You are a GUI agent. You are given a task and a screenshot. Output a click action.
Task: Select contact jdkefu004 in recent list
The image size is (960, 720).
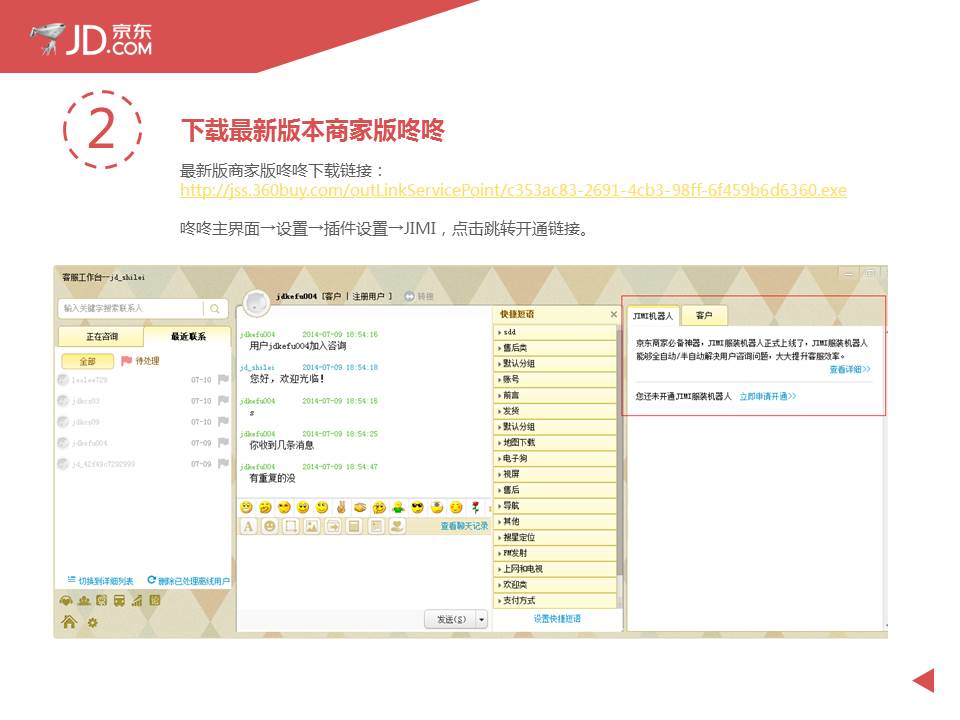click(x=143, y=443)
